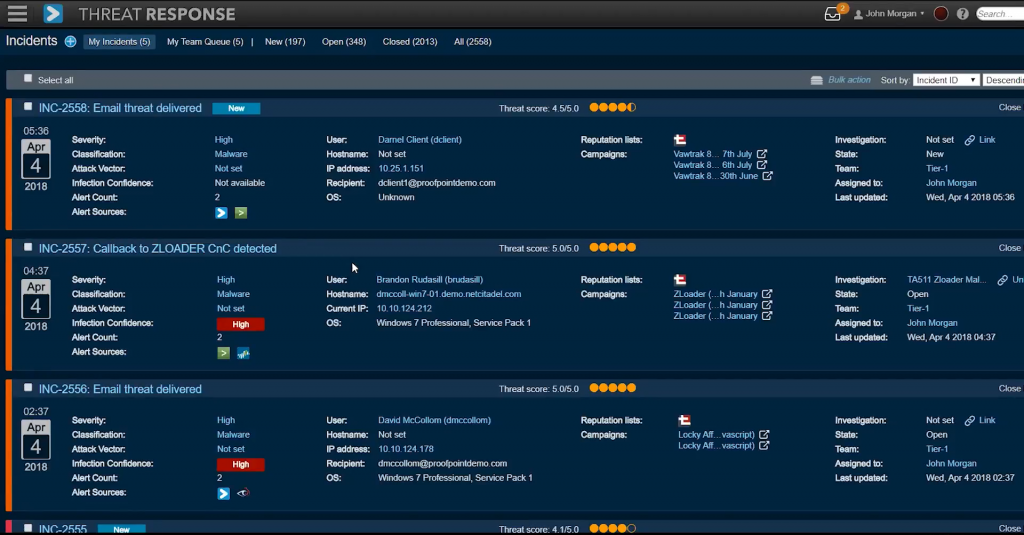The height and width of the screenshot is (535, 1024).
Task: Click investigation link chain icon for INC-2556
Action: click(970, 420)
